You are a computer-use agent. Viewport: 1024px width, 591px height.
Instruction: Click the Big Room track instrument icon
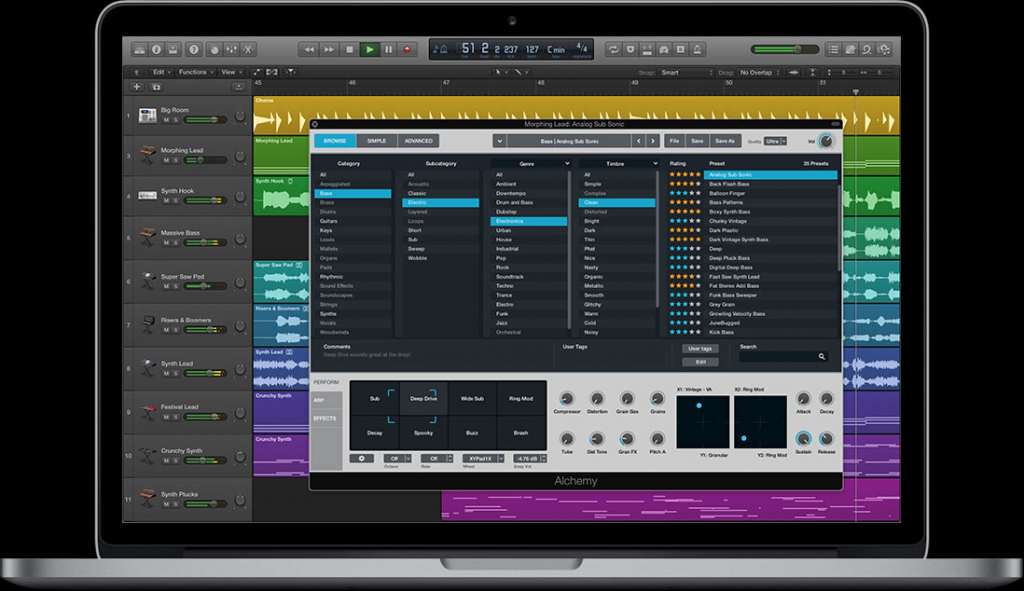tap(147, 116)
